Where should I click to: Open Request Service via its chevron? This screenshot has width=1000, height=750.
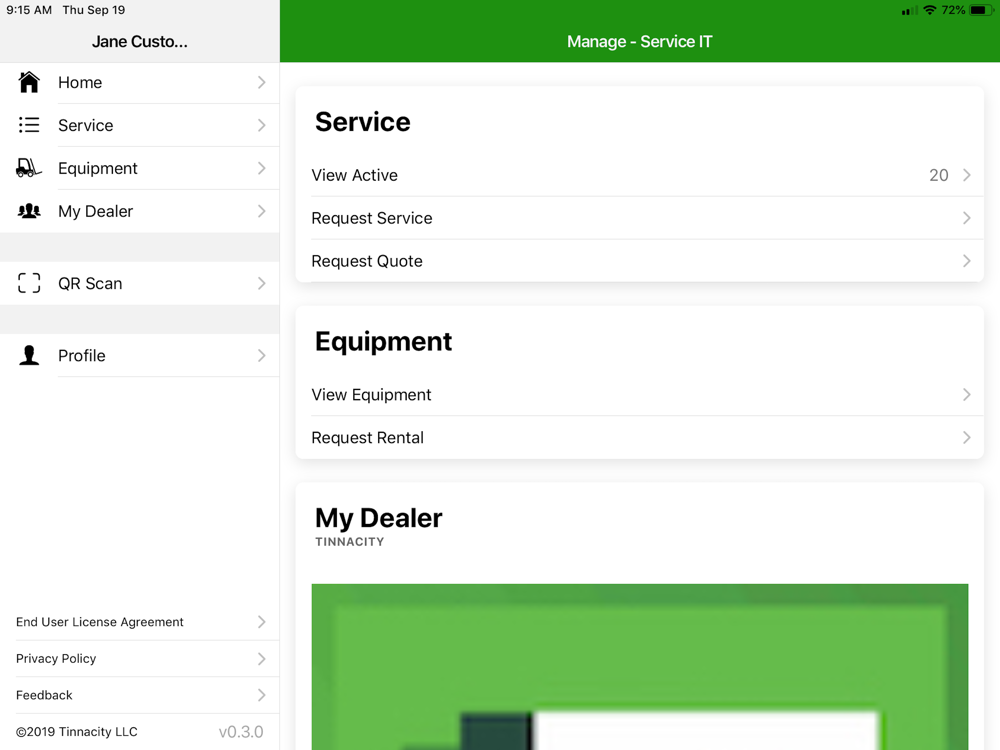967,218
